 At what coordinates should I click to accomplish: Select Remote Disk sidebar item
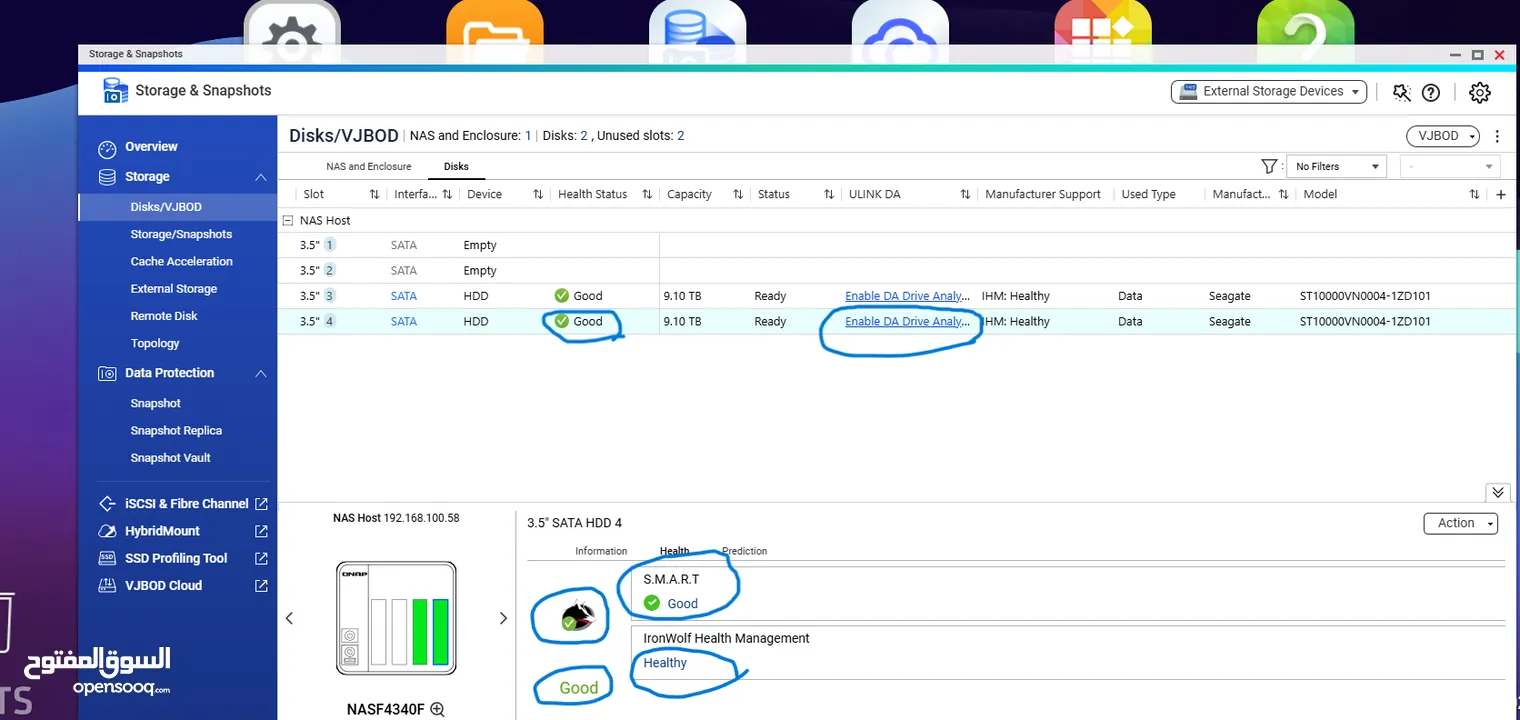coord(164,316)
